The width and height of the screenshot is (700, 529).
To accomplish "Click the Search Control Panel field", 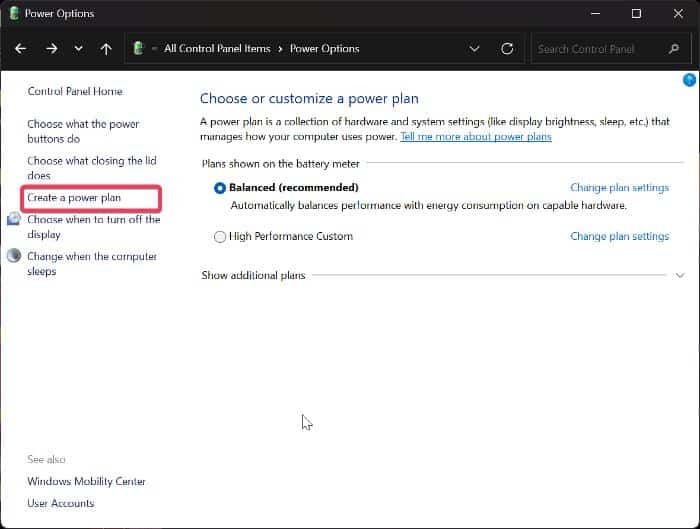I will click(595, 48).
